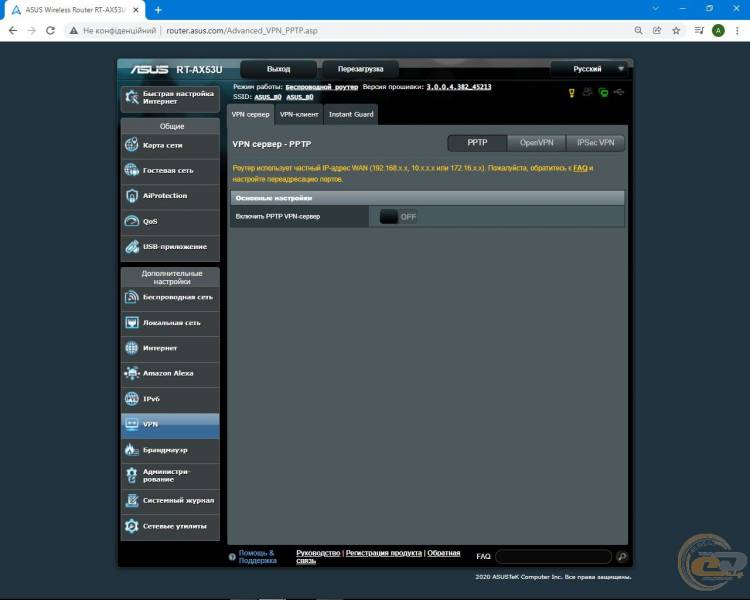
Task: Open the Chrome three-dot menu
Action: (737, 31)
